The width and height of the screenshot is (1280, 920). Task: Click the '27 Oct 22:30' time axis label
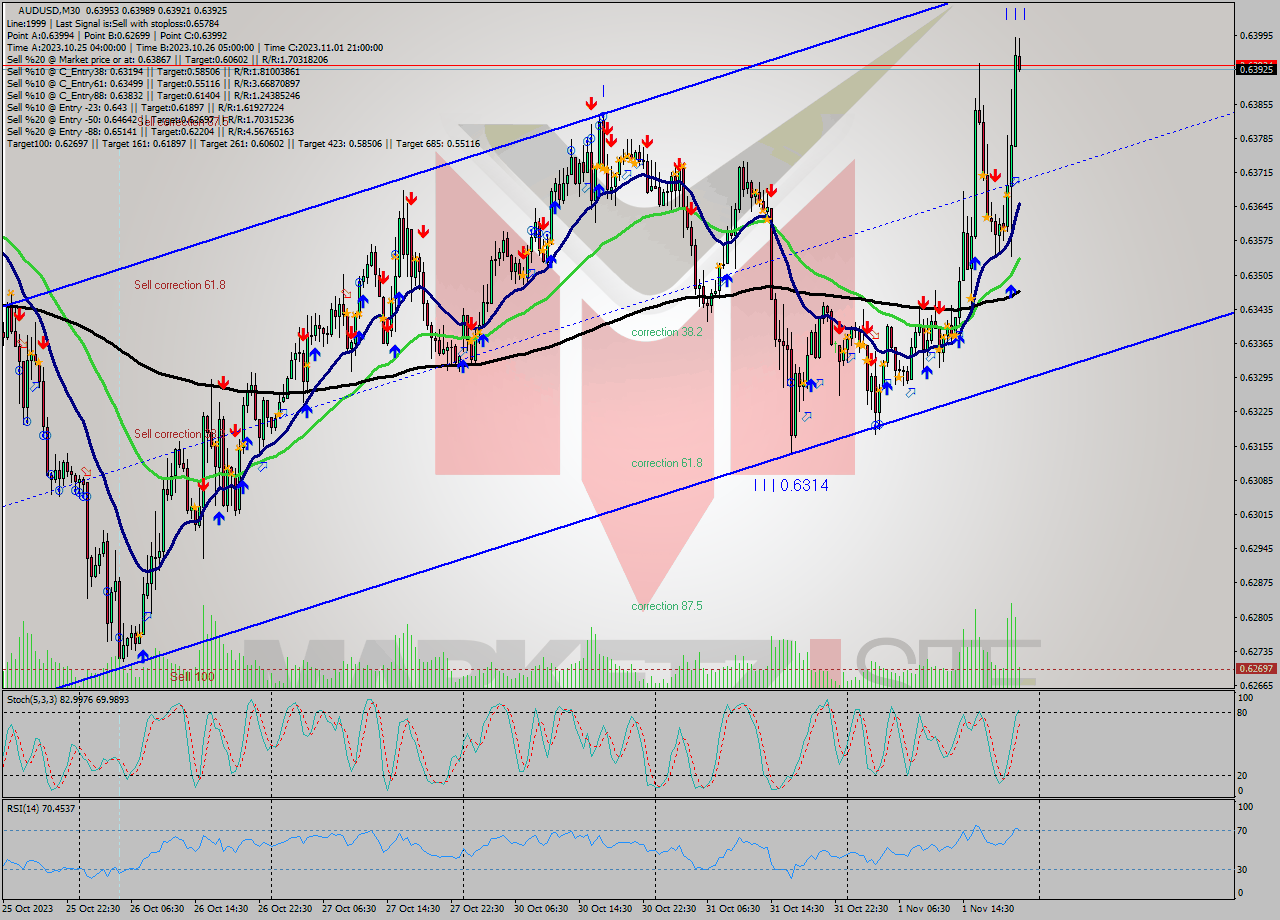(477, 908)
